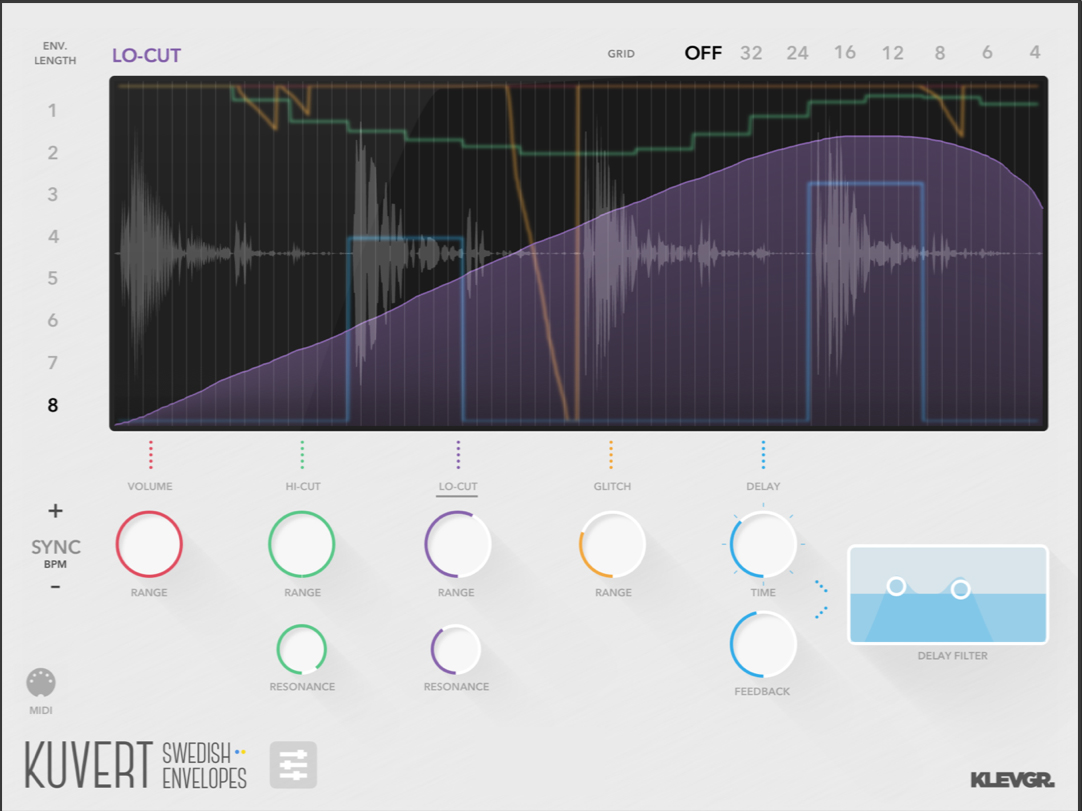
Task: Click the FEEDBACK label under the knob
Action: 762,691
